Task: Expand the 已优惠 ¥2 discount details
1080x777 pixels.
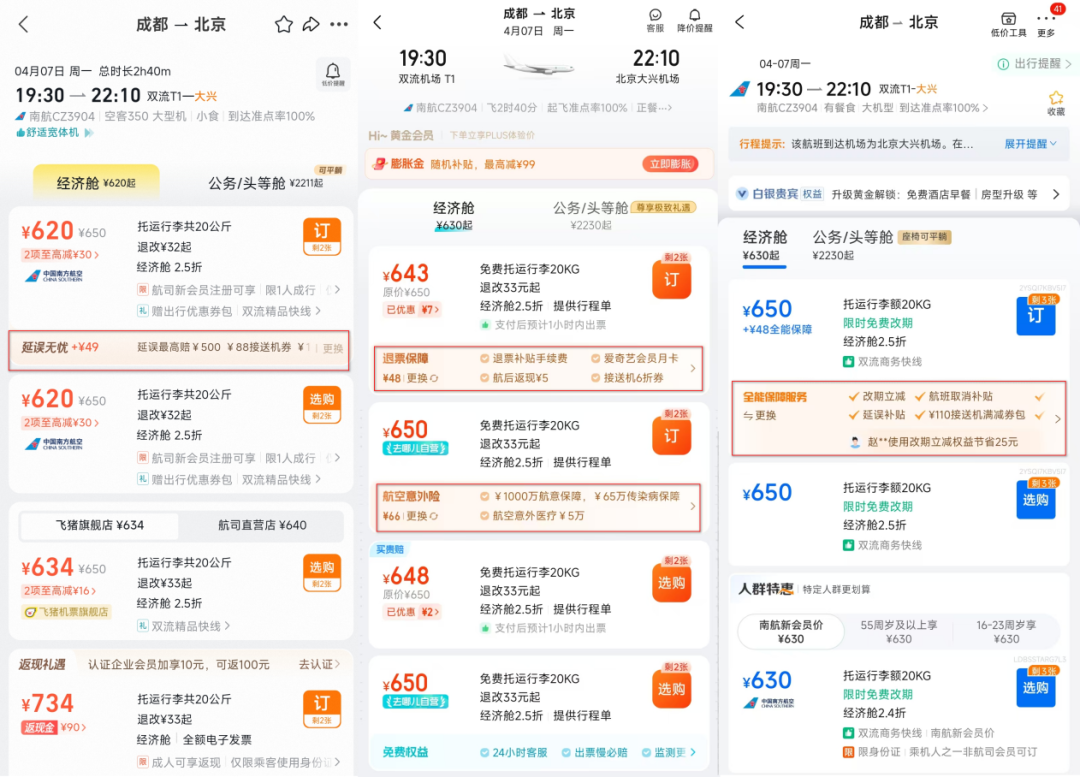Action: click(x=412, y=612)
